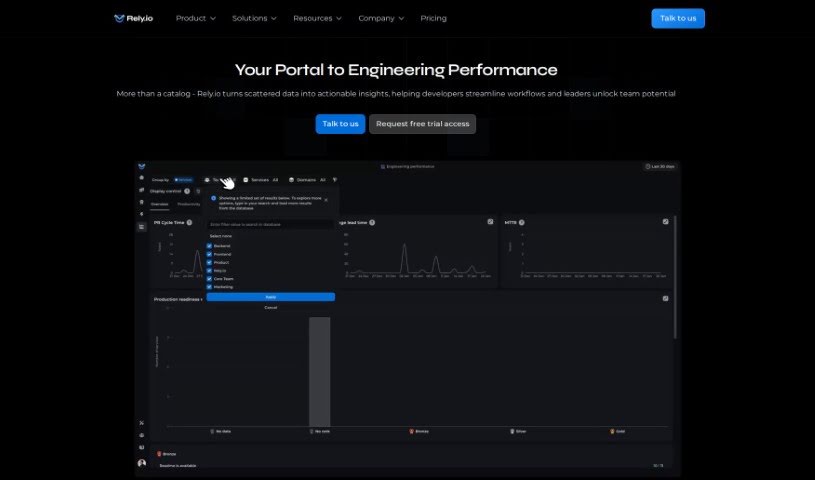Click the Teams filter icon
This screenshot has width=815, height=480.
[207, 180]
